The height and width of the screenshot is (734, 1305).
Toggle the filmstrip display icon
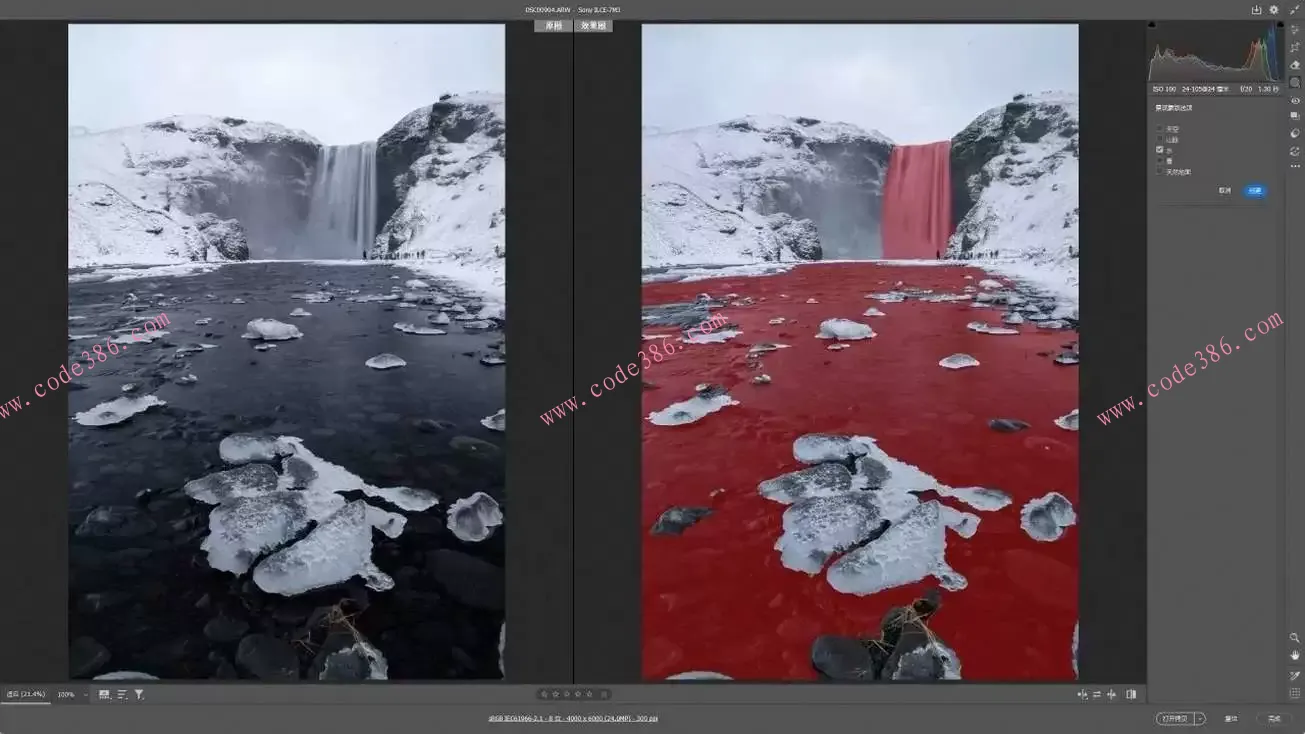(105, 694)
